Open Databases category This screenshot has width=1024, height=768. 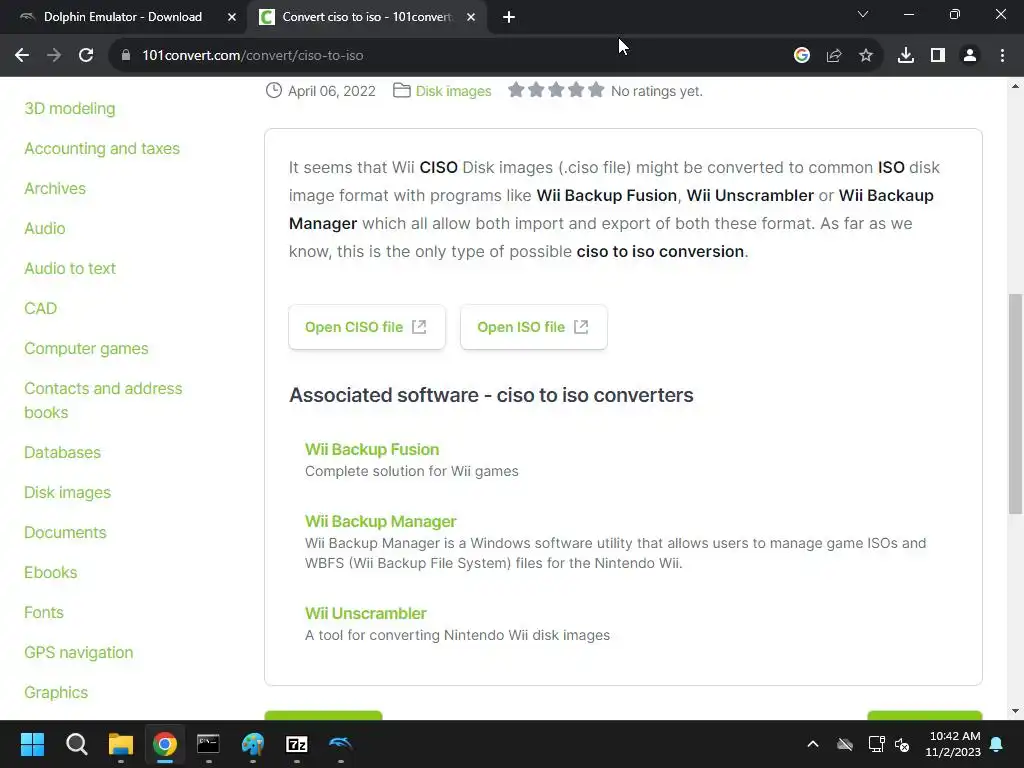[63, 453]
